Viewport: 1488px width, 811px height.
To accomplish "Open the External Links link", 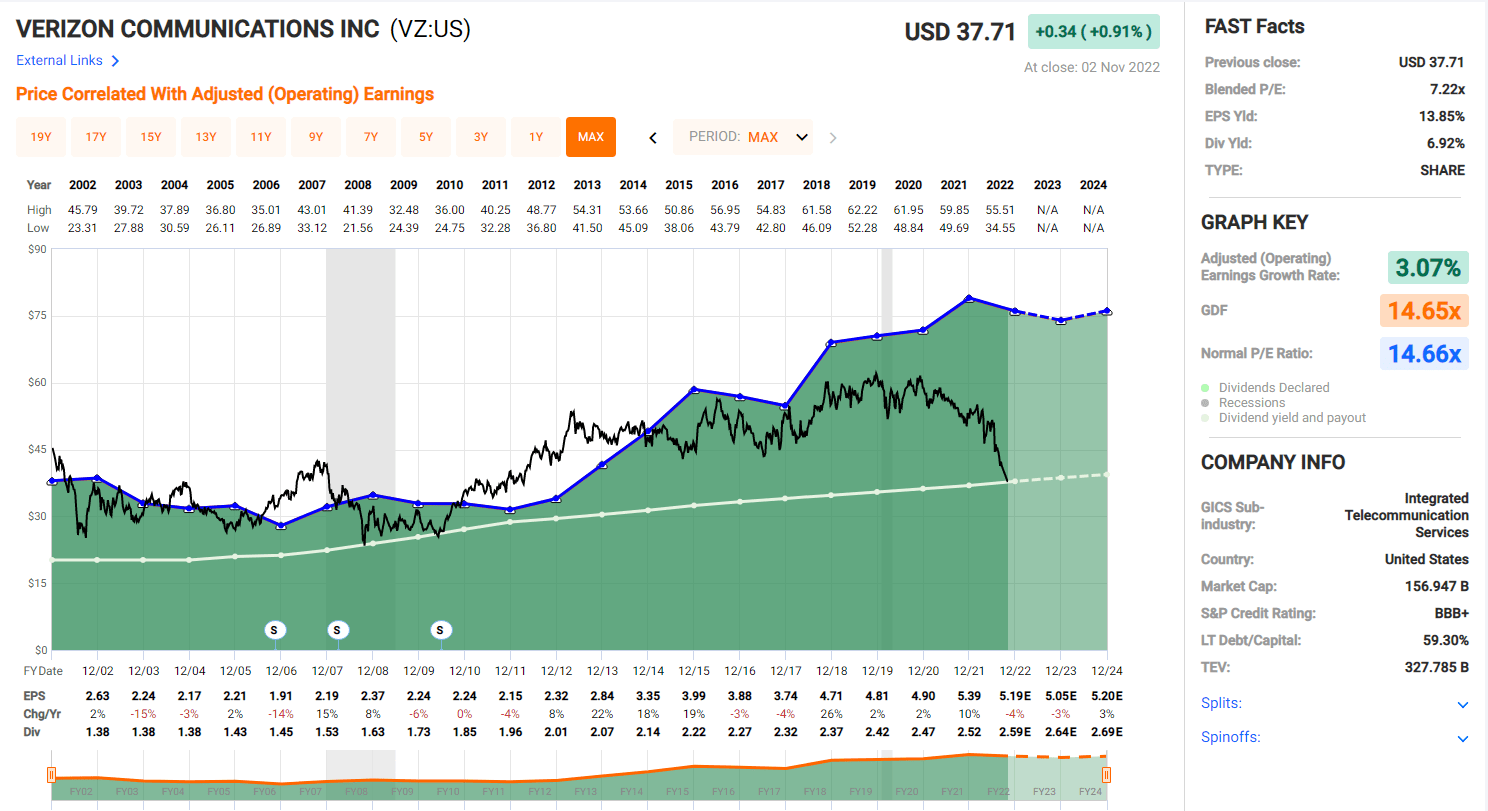I will [x=59, y=60].
